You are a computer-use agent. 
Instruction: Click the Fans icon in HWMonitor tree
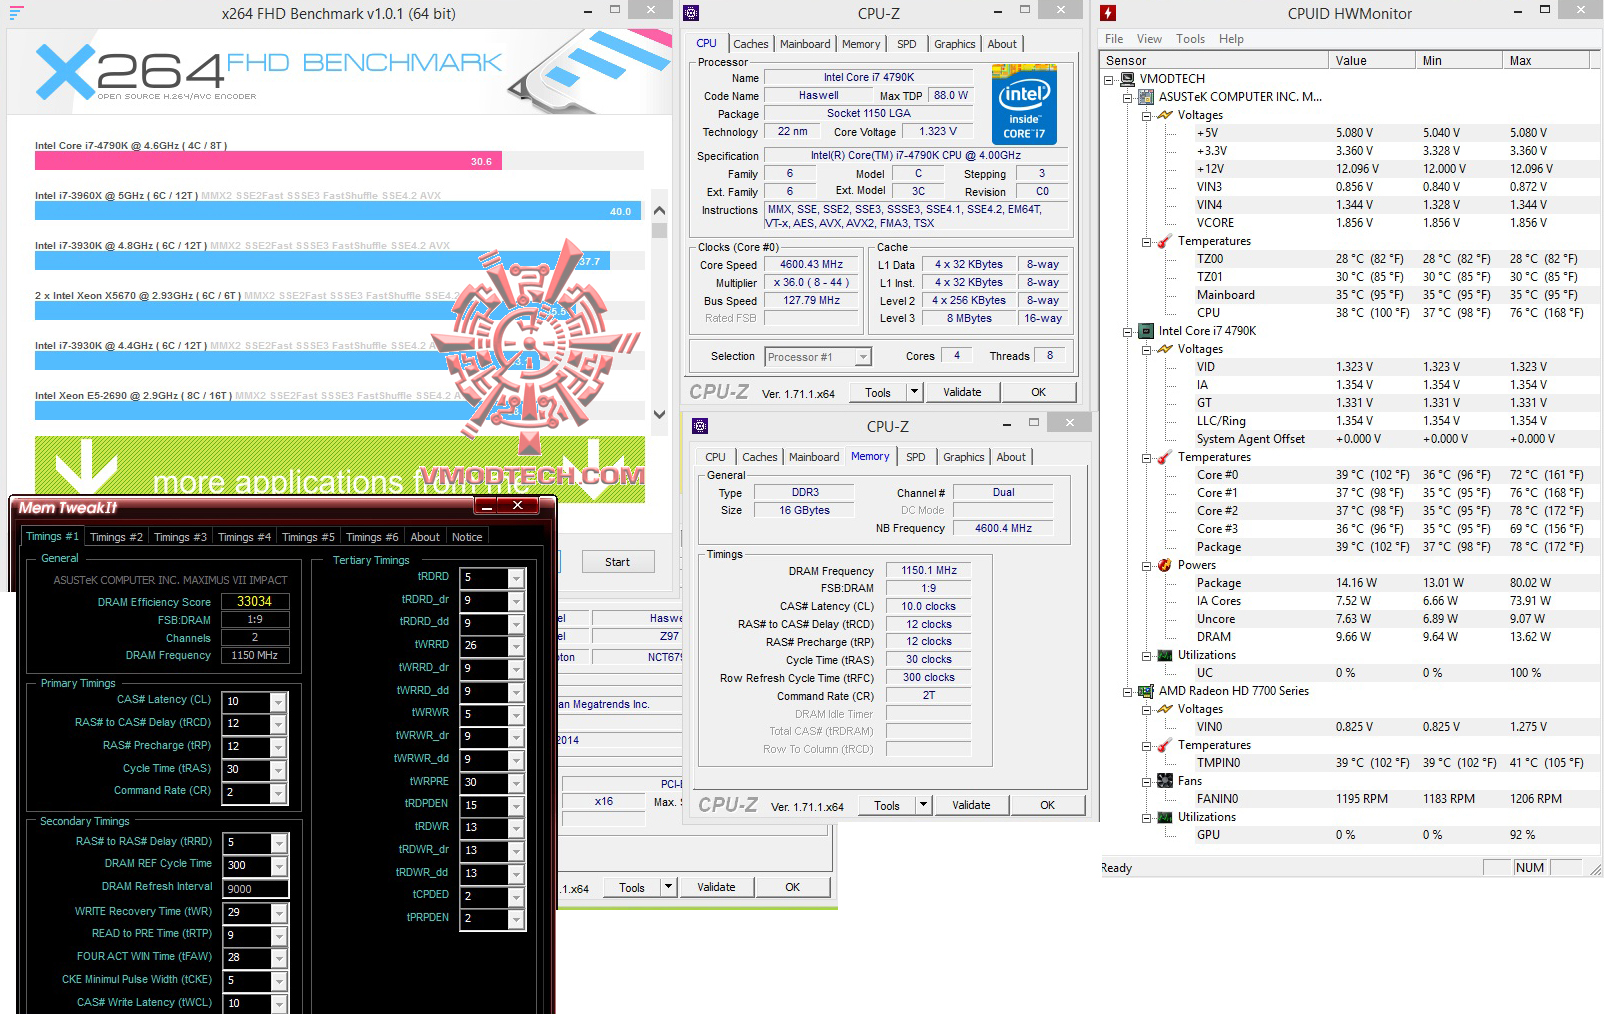pos(1164,781)
